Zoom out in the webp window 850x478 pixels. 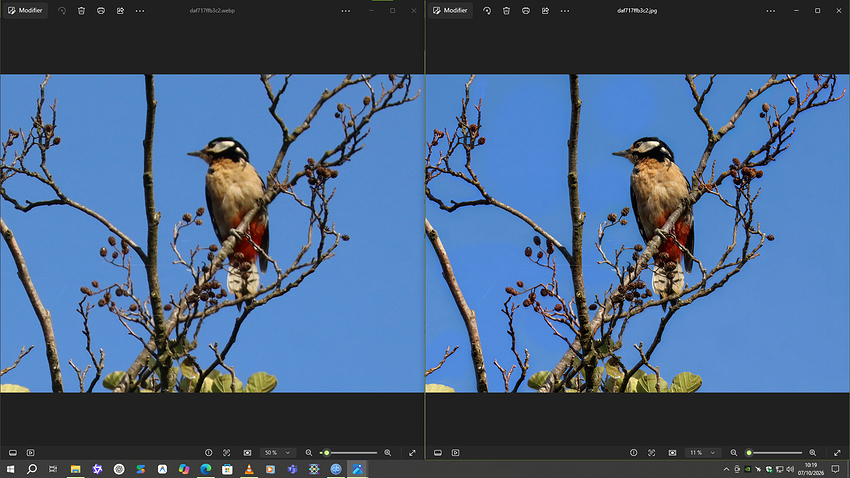pyautogui.click(x=308, y=453)
